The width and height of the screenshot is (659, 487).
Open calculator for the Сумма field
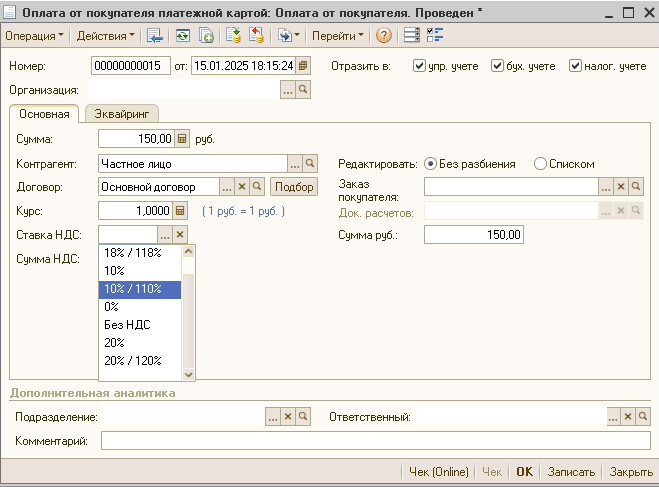pyautogui.click(x=181, y=139)
